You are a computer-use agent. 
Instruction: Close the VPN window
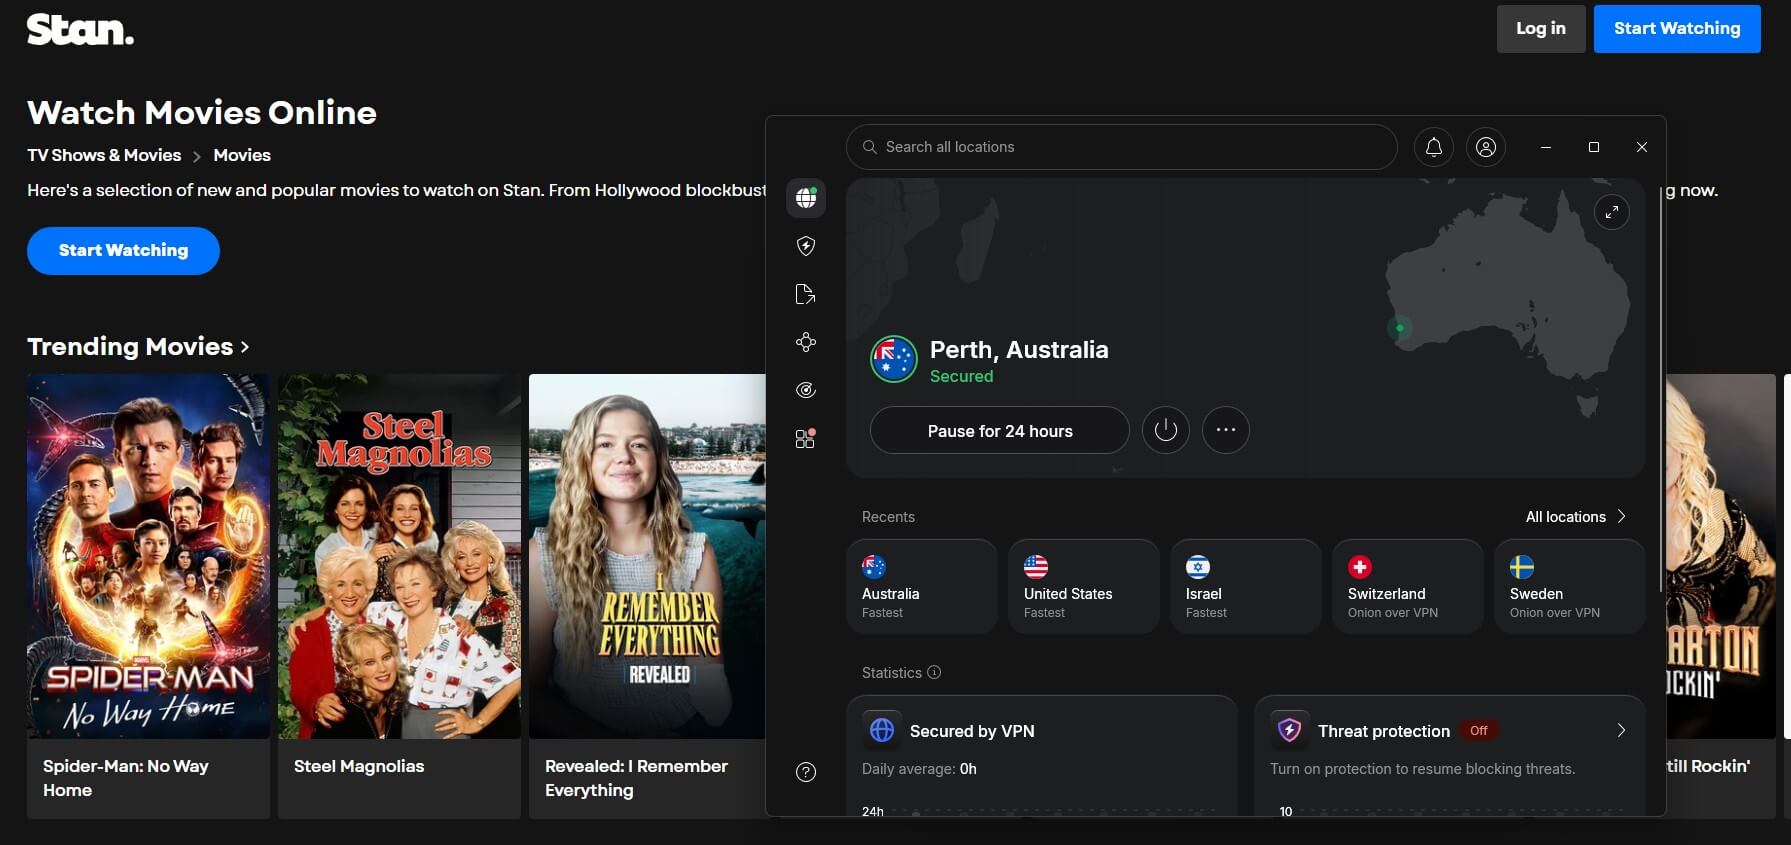[1642, 147]
